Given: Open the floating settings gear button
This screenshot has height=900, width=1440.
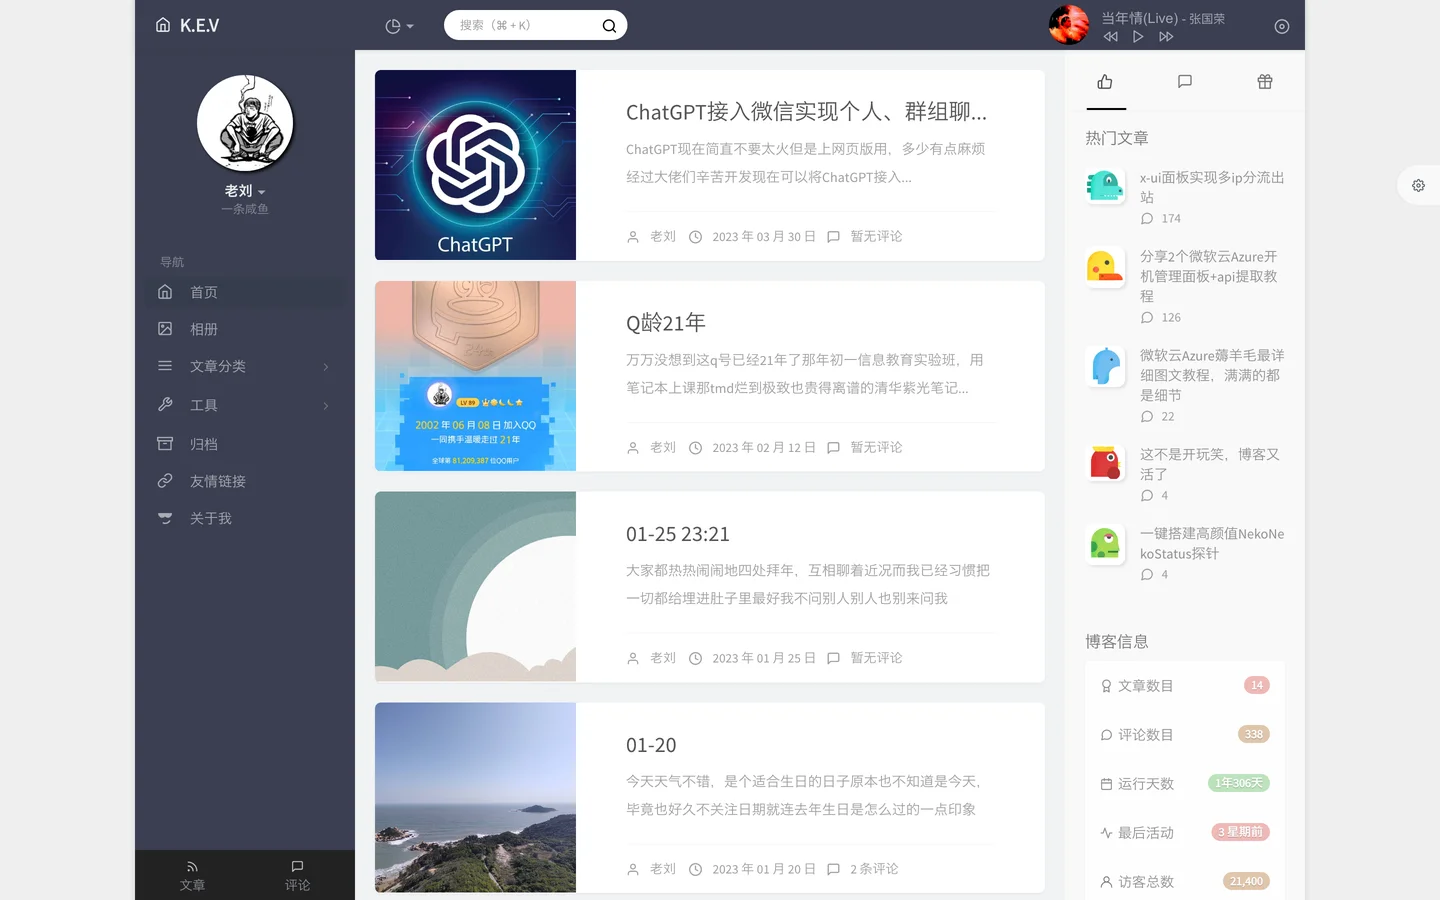Looking at the screenshot, I should (x=1418, y=185).
